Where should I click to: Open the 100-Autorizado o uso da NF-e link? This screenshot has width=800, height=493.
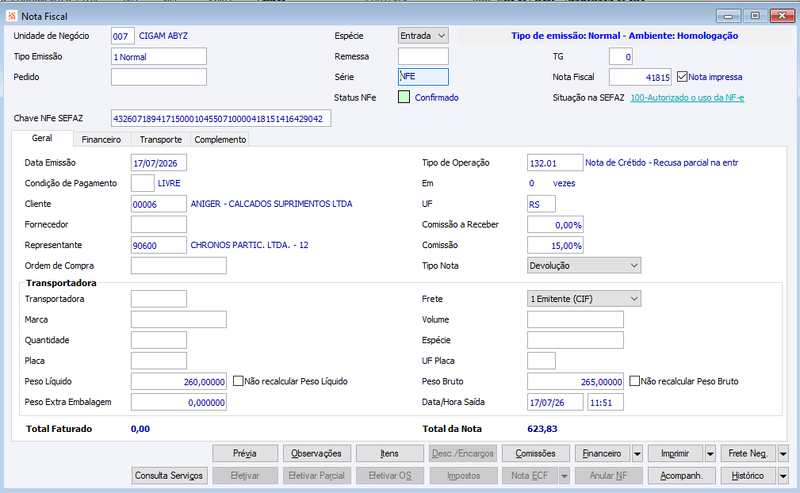click(x=687, y=97)
